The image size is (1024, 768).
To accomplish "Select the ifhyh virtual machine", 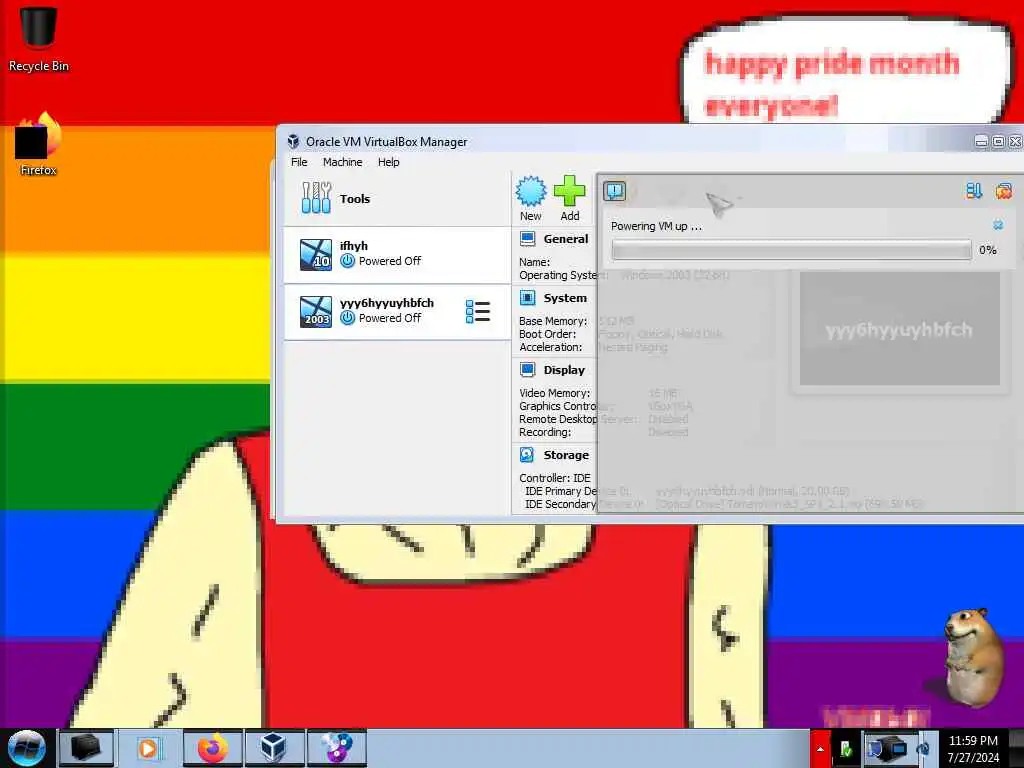I will tap(396, 255).
